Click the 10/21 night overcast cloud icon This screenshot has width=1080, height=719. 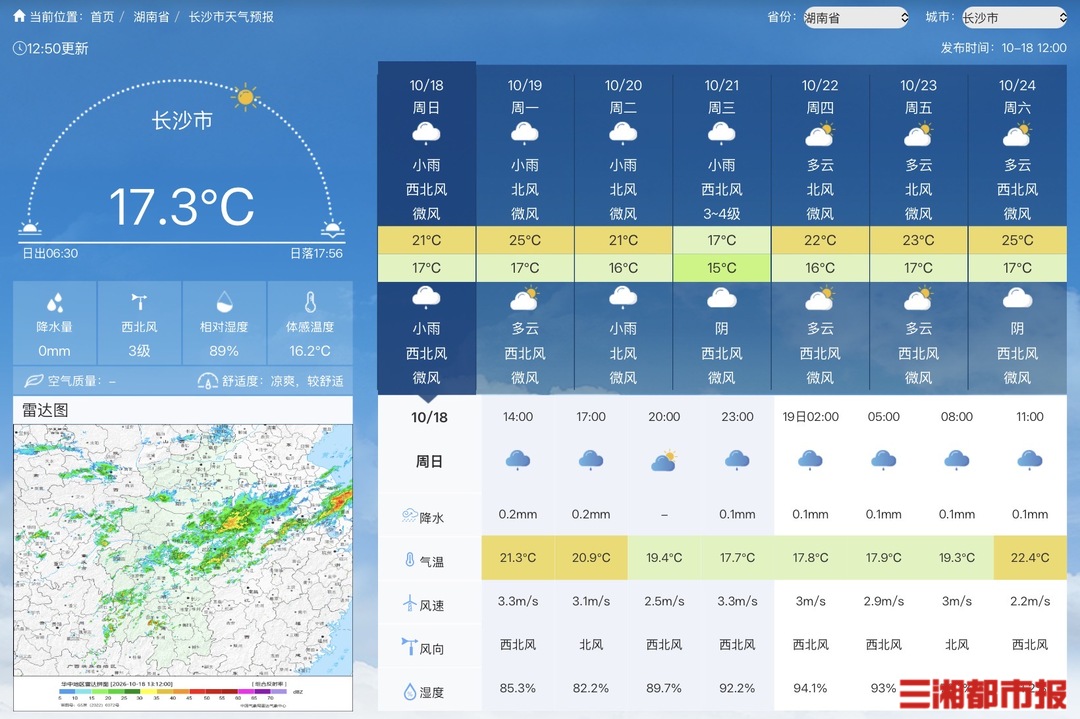[x=722, y=298]
